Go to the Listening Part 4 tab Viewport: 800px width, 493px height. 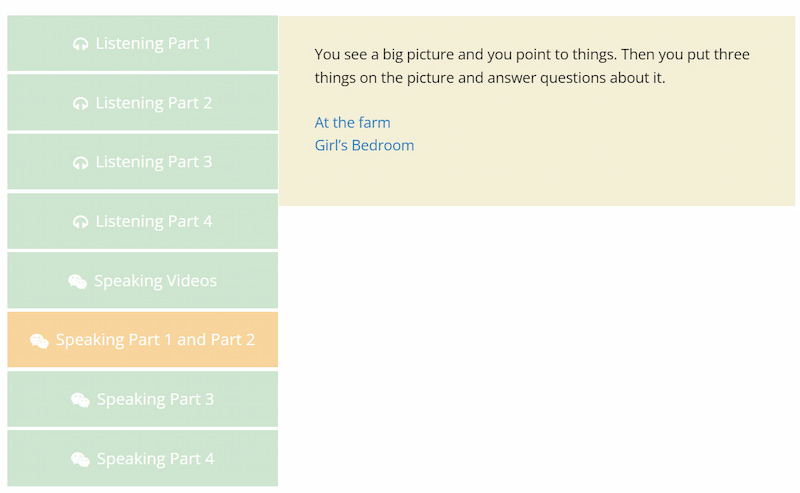[153, 221]
